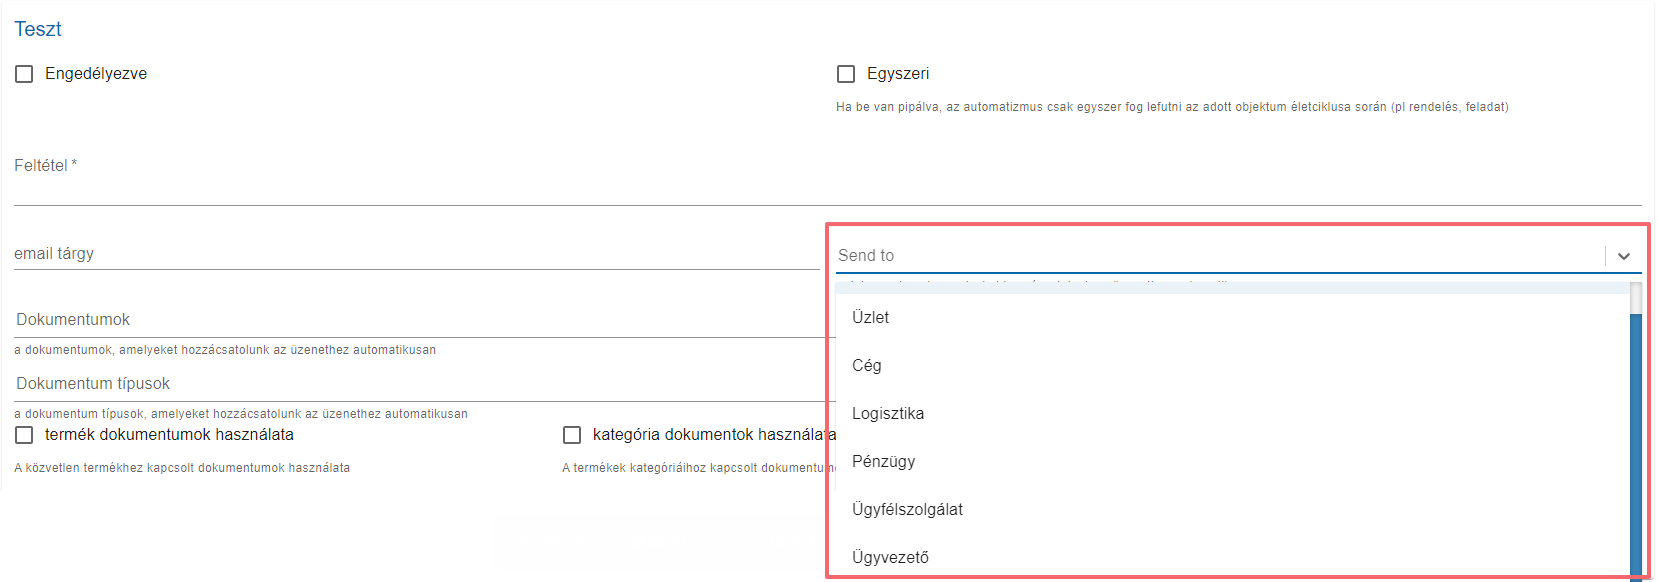Screen dimensions: 1658x582
Task: Tick kategória dokumentok használata checkbox
Action: pos(572,435)
